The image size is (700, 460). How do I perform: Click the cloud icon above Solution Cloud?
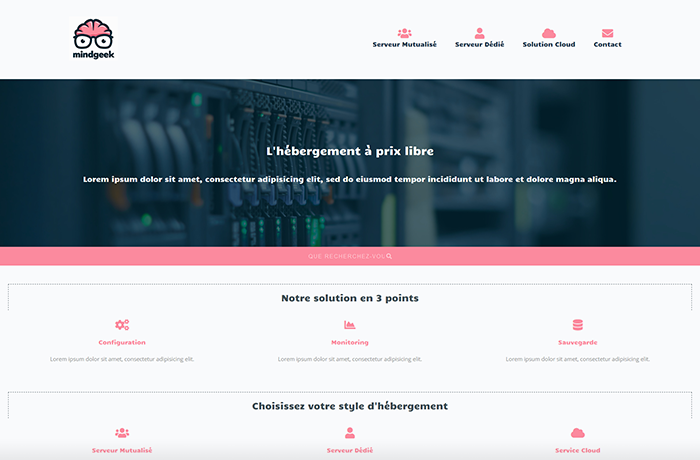548,33
